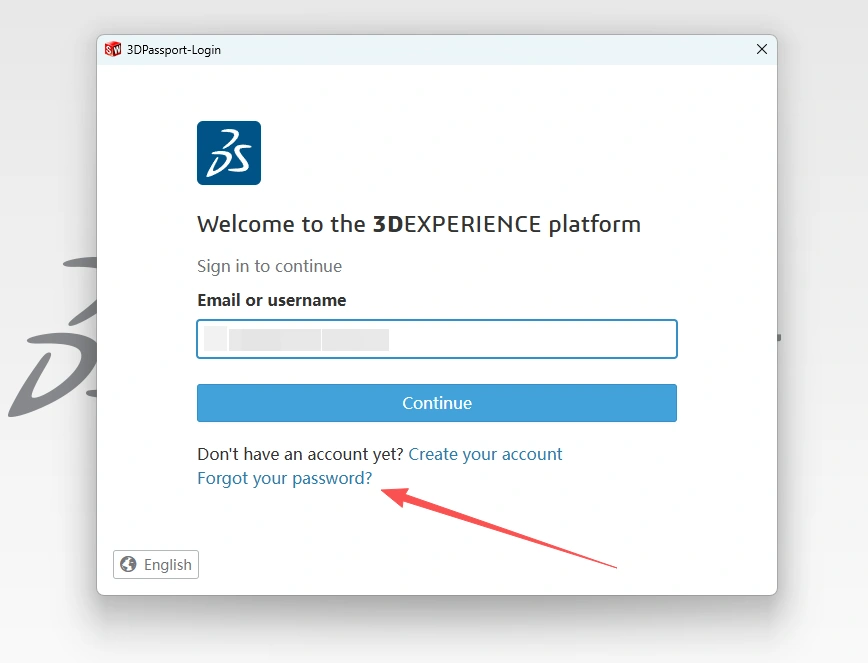The image size is (868, 663).
Task: Click the Sign in to continue text
Action: [270, 266]
